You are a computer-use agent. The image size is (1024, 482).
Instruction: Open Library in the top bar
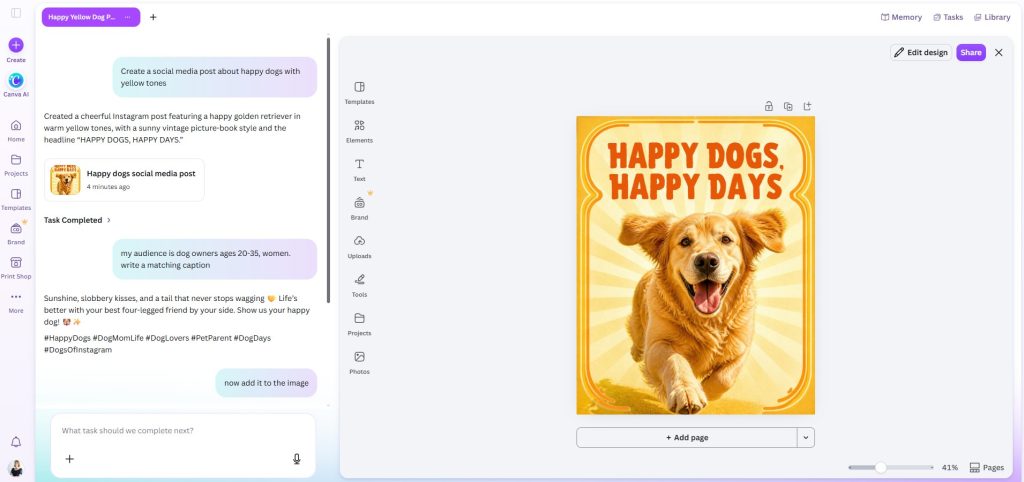tap(992, 17)
